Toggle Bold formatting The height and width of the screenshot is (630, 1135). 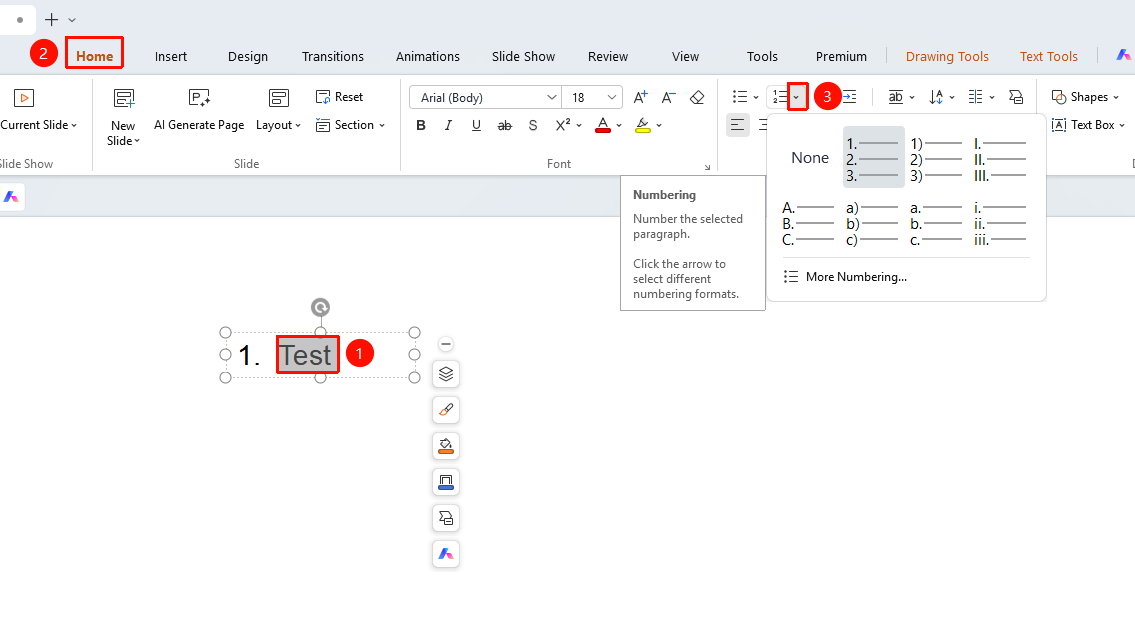(x=421, y=125)
